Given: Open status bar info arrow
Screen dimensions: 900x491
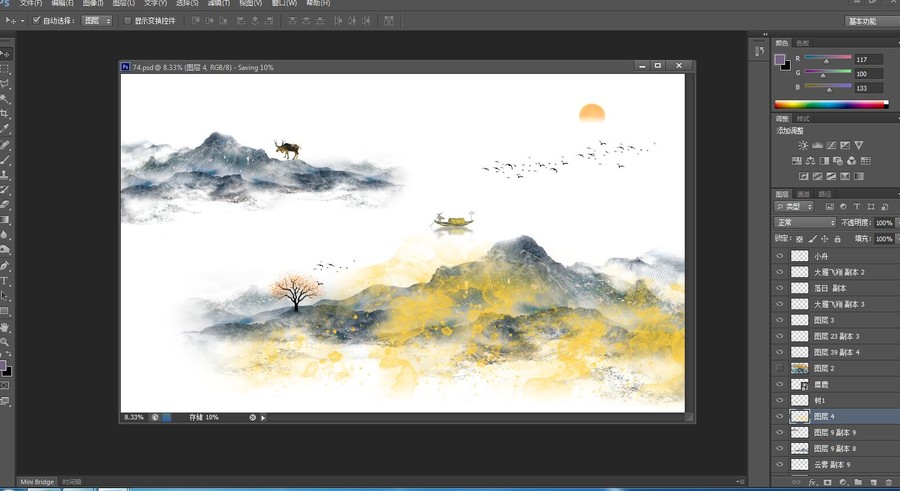Looking at the screenshot, I should (x=263, y=417).
